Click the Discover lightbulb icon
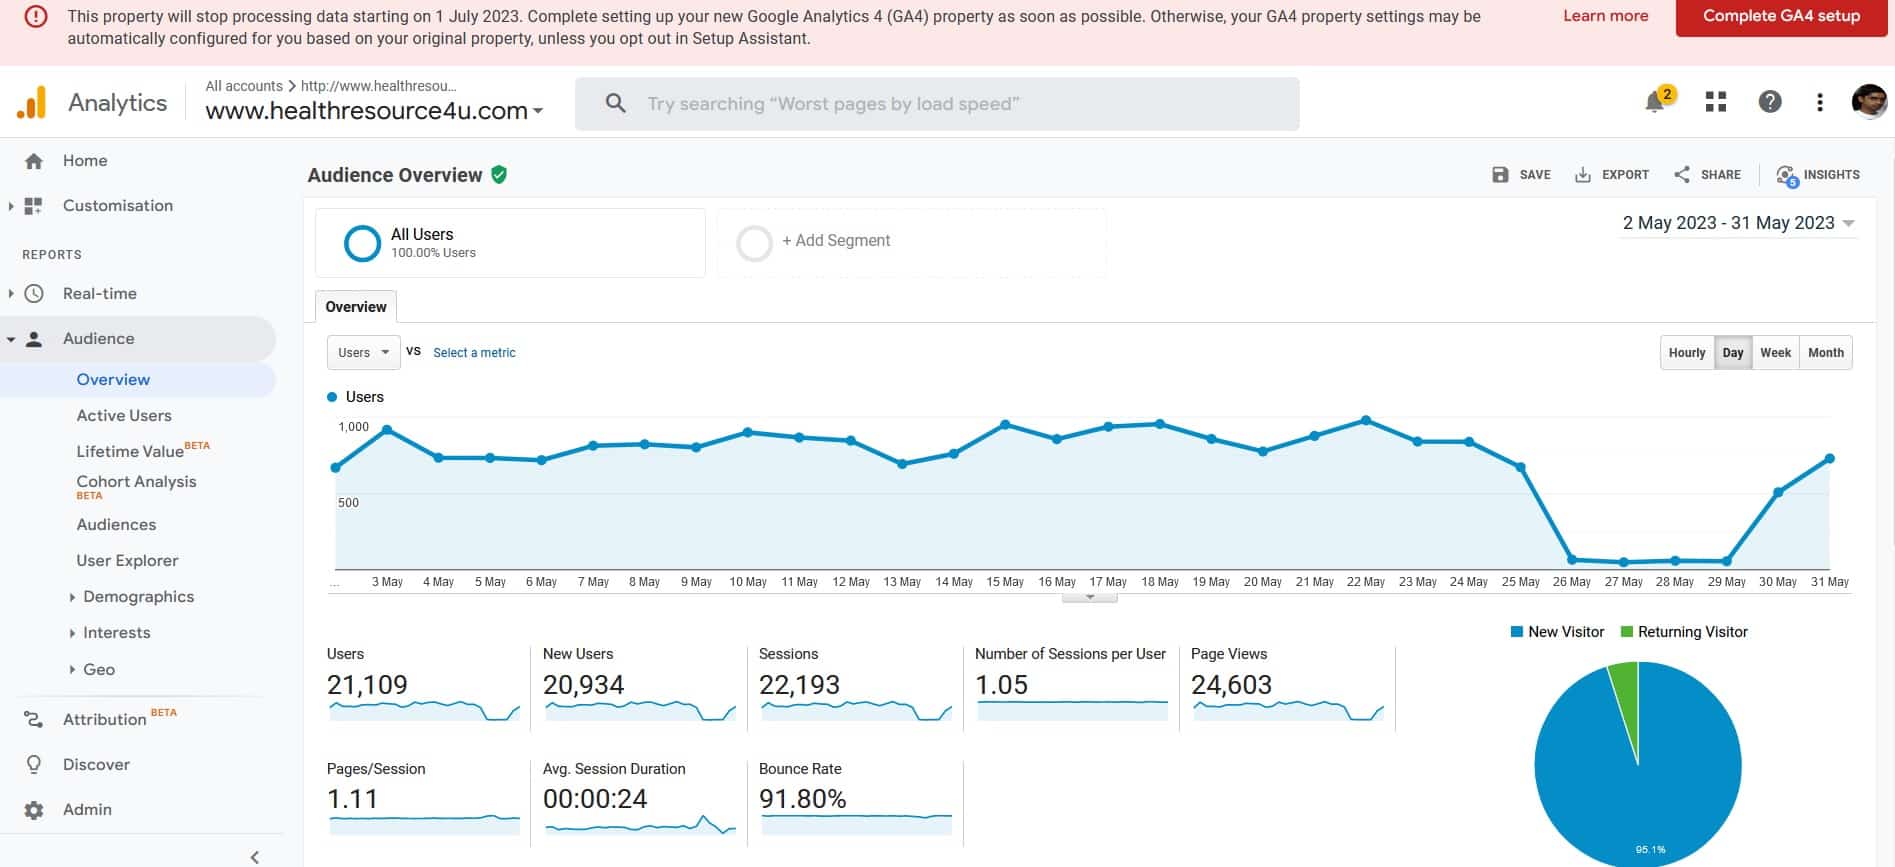 pos(34,765)
